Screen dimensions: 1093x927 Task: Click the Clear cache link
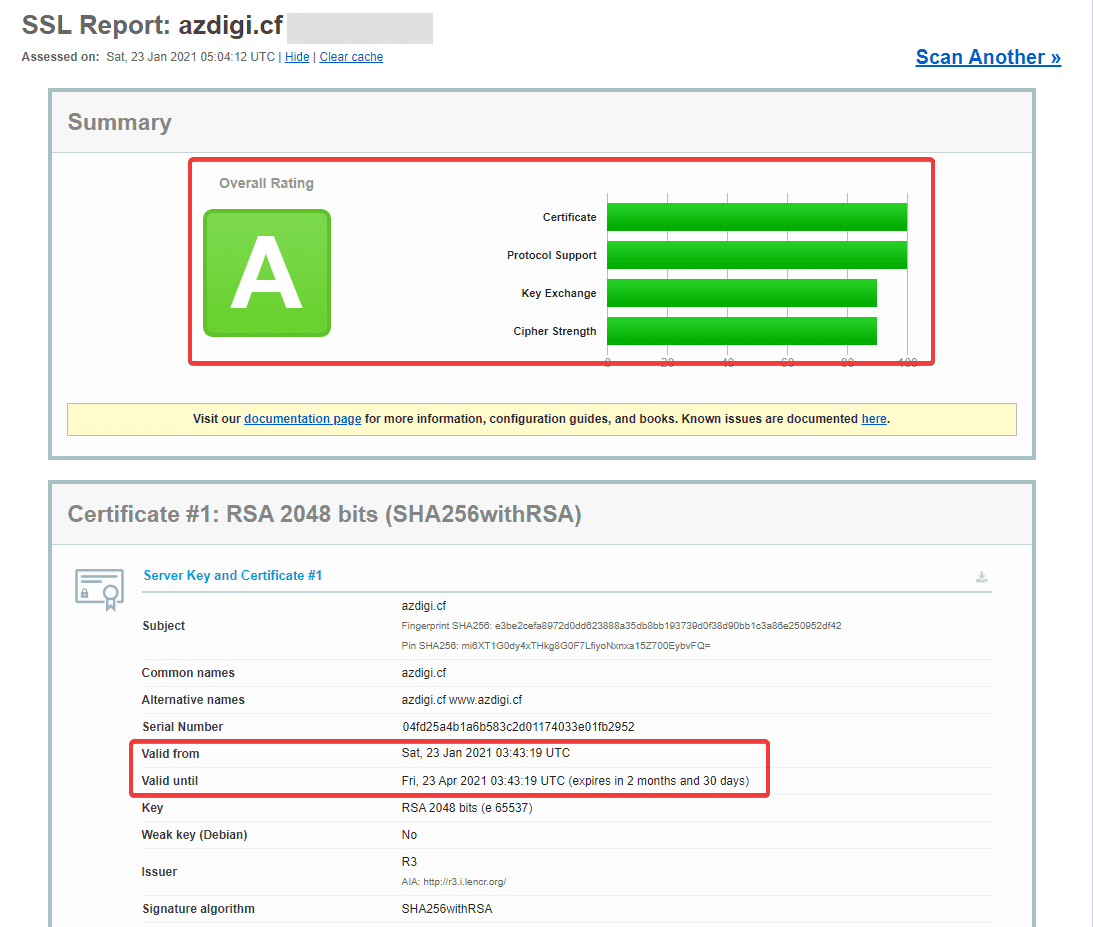351,57
